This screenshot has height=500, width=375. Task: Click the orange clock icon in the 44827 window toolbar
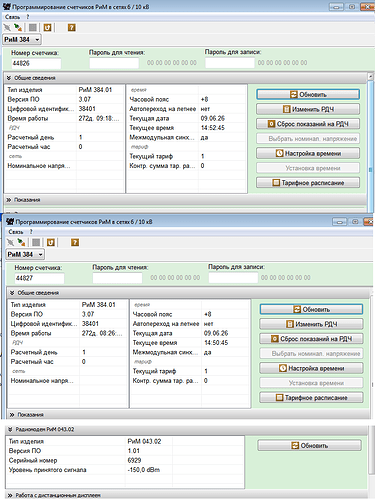(51, 242)
